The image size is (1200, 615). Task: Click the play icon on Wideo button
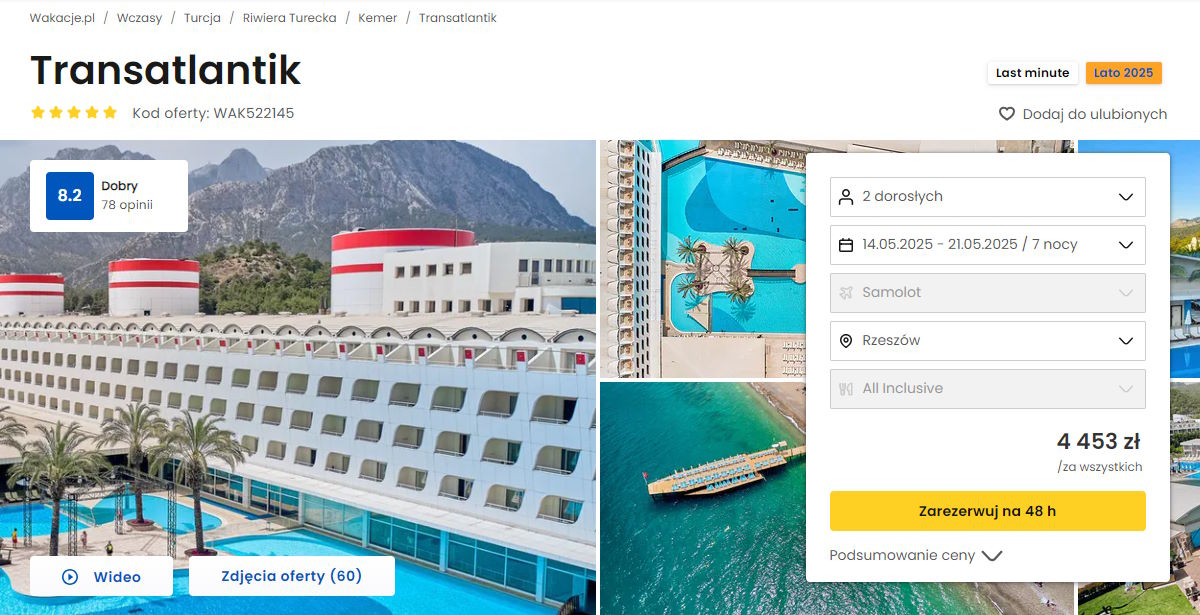coord(70,577)
